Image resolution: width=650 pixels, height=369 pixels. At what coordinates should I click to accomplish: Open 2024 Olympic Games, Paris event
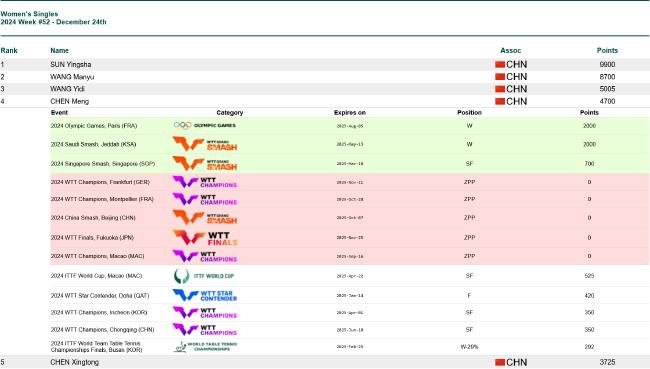click(x=94, y=126)
